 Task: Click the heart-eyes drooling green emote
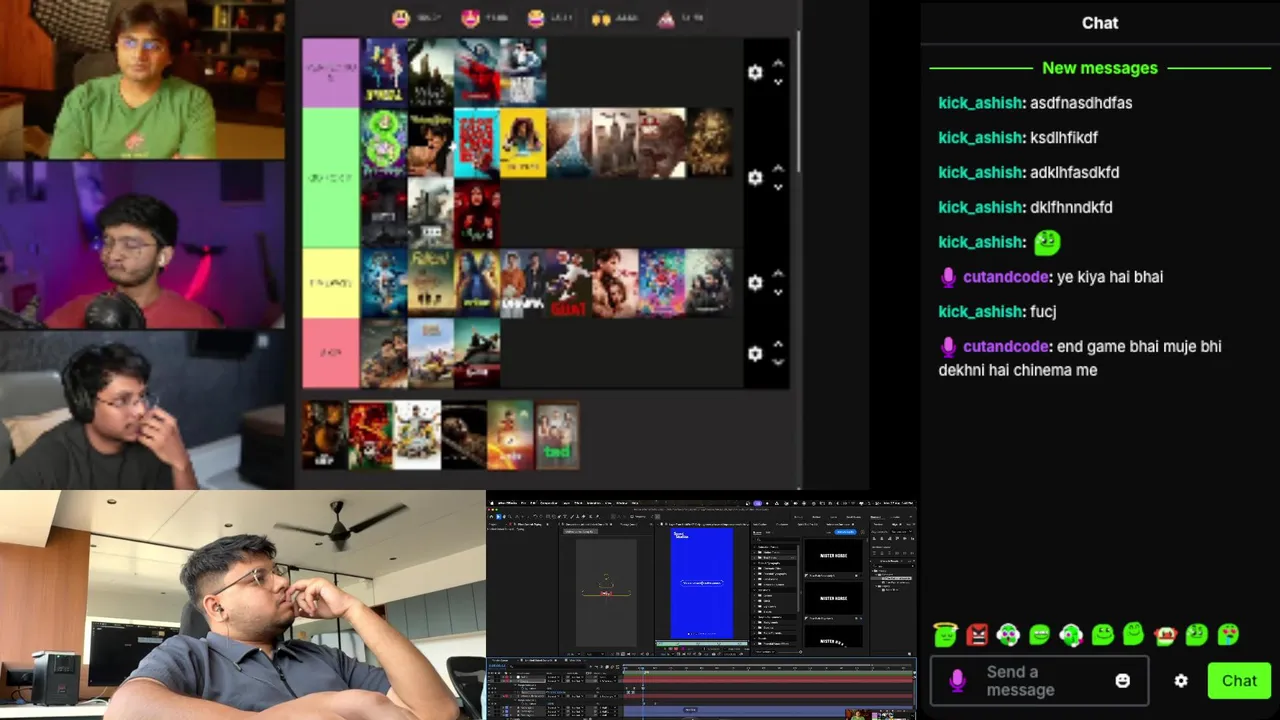click(x=1228, y=634)
